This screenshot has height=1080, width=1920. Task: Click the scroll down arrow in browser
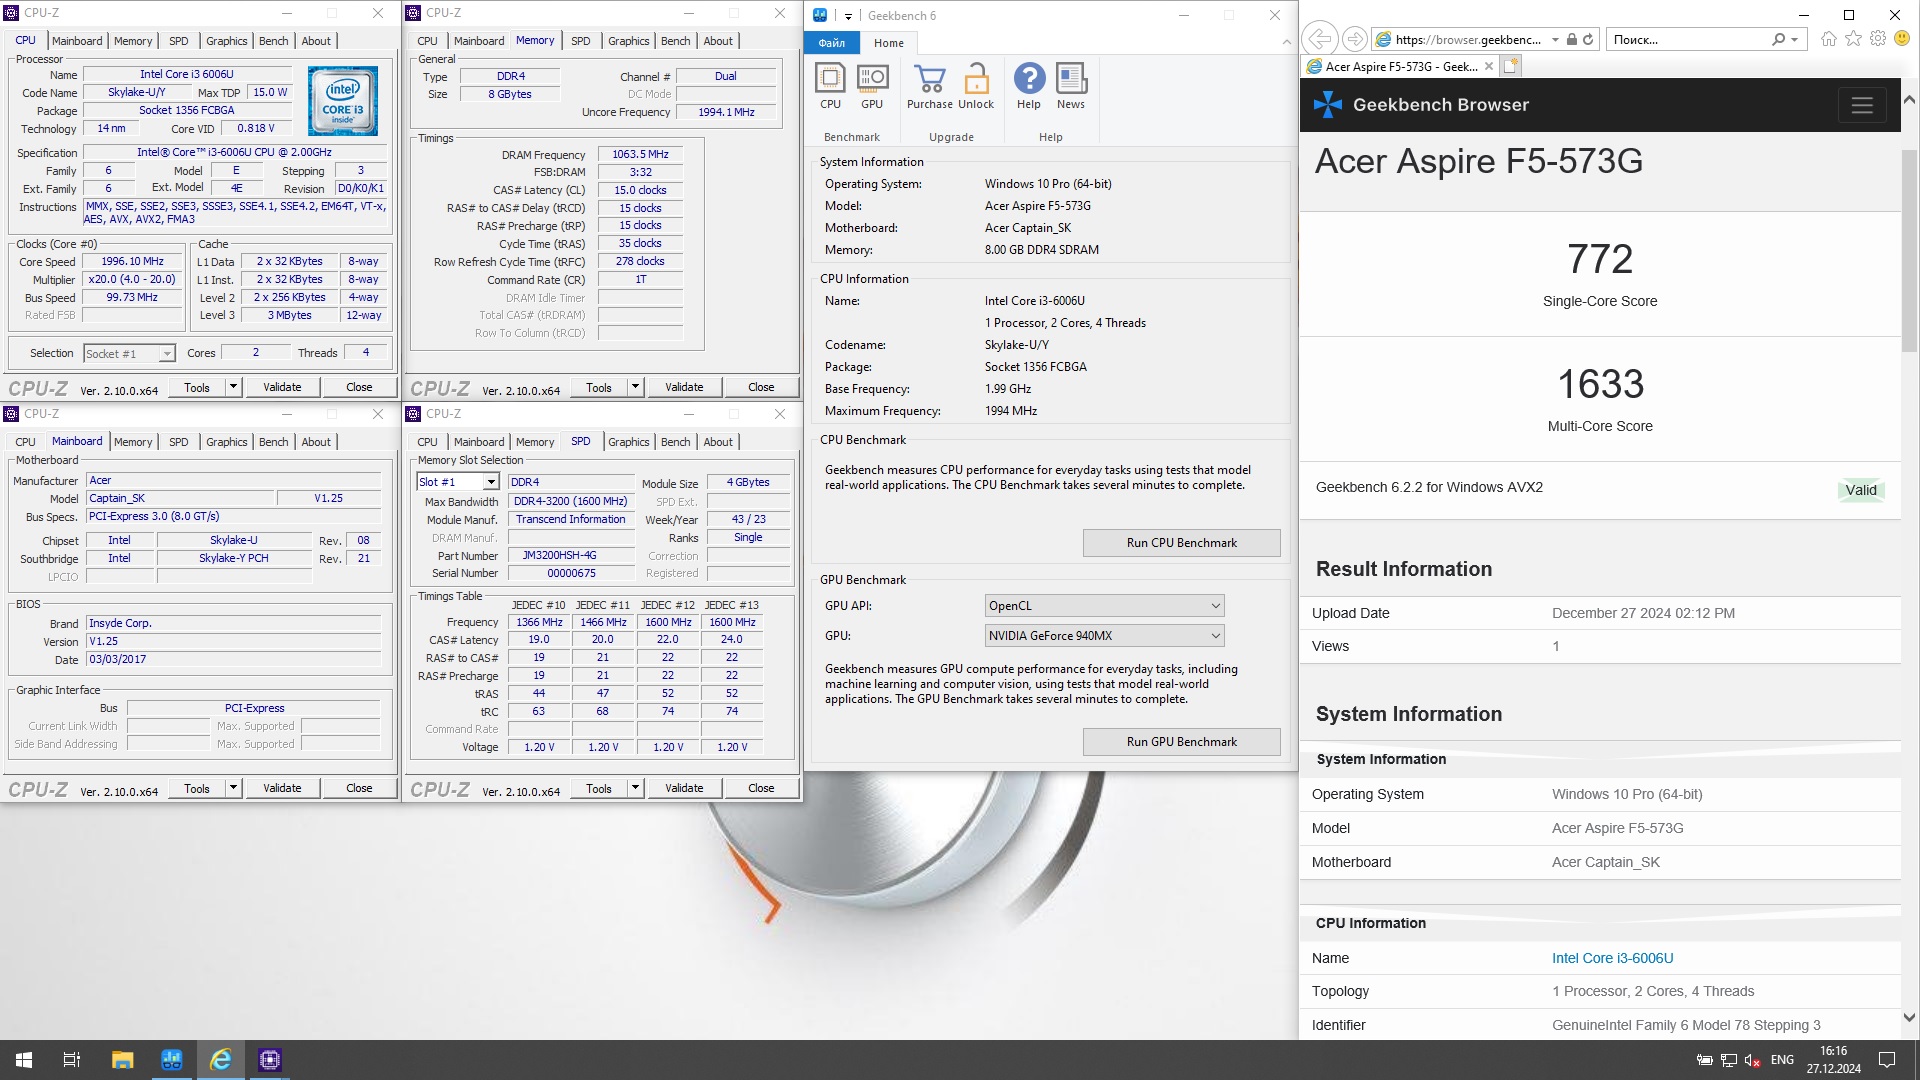(x=1909, y=1018)
